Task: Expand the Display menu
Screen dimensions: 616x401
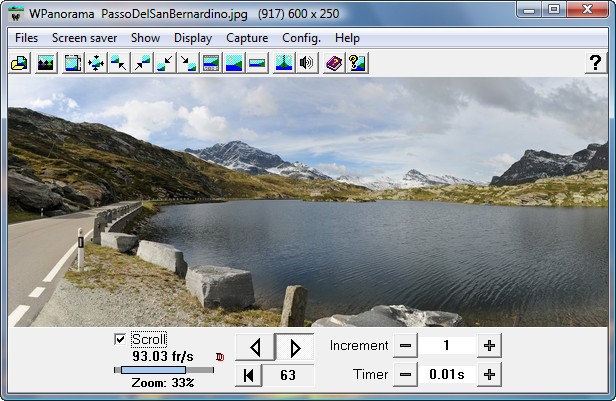Action: click(193, 38)
